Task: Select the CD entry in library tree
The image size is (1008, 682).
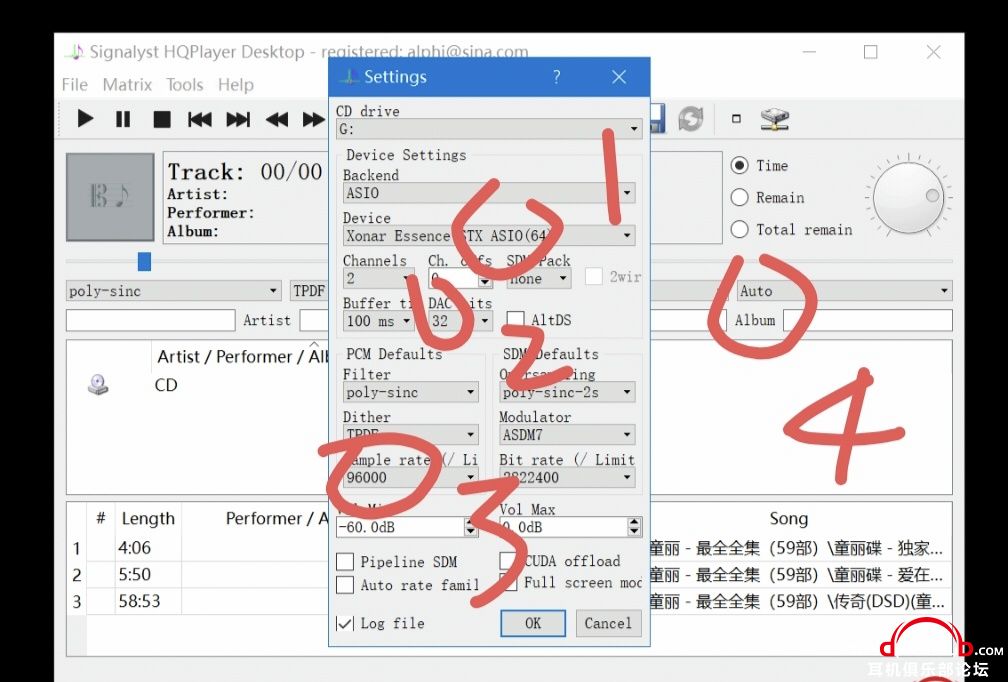Action: (166, 385)
